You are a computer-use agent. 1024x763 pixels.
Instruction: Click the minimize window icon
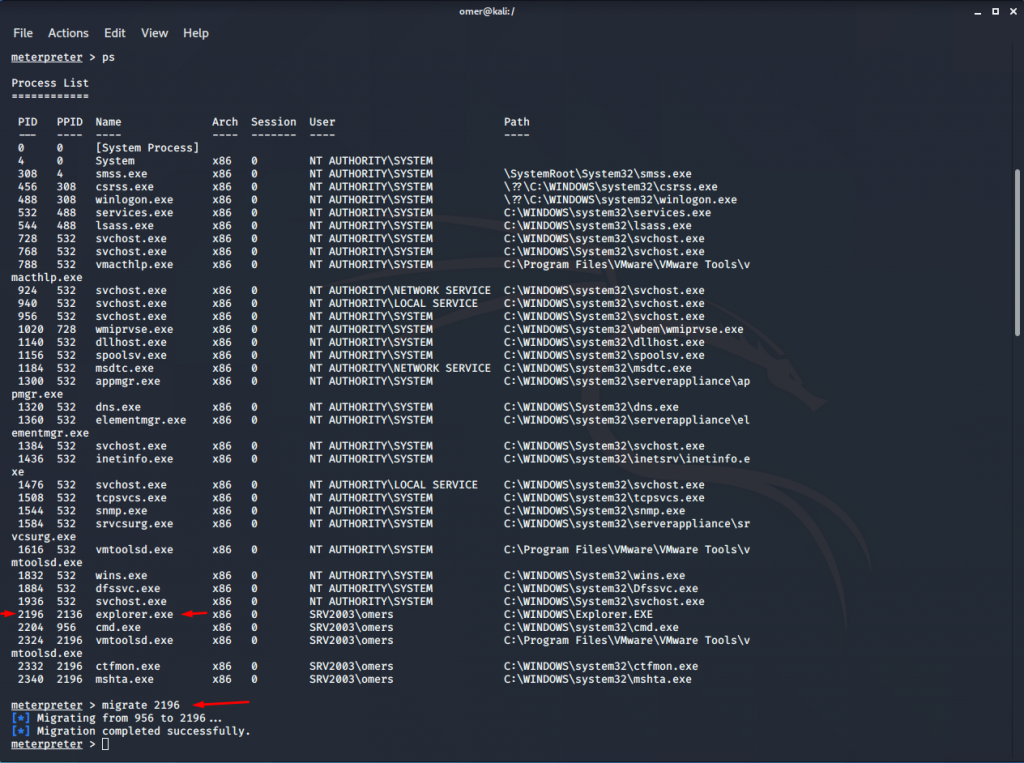click(x=977, y=11)
